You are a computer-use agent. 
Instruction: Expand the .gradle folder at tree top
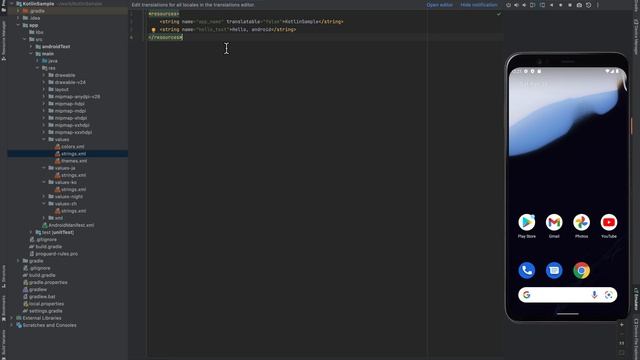coord(18,11)
